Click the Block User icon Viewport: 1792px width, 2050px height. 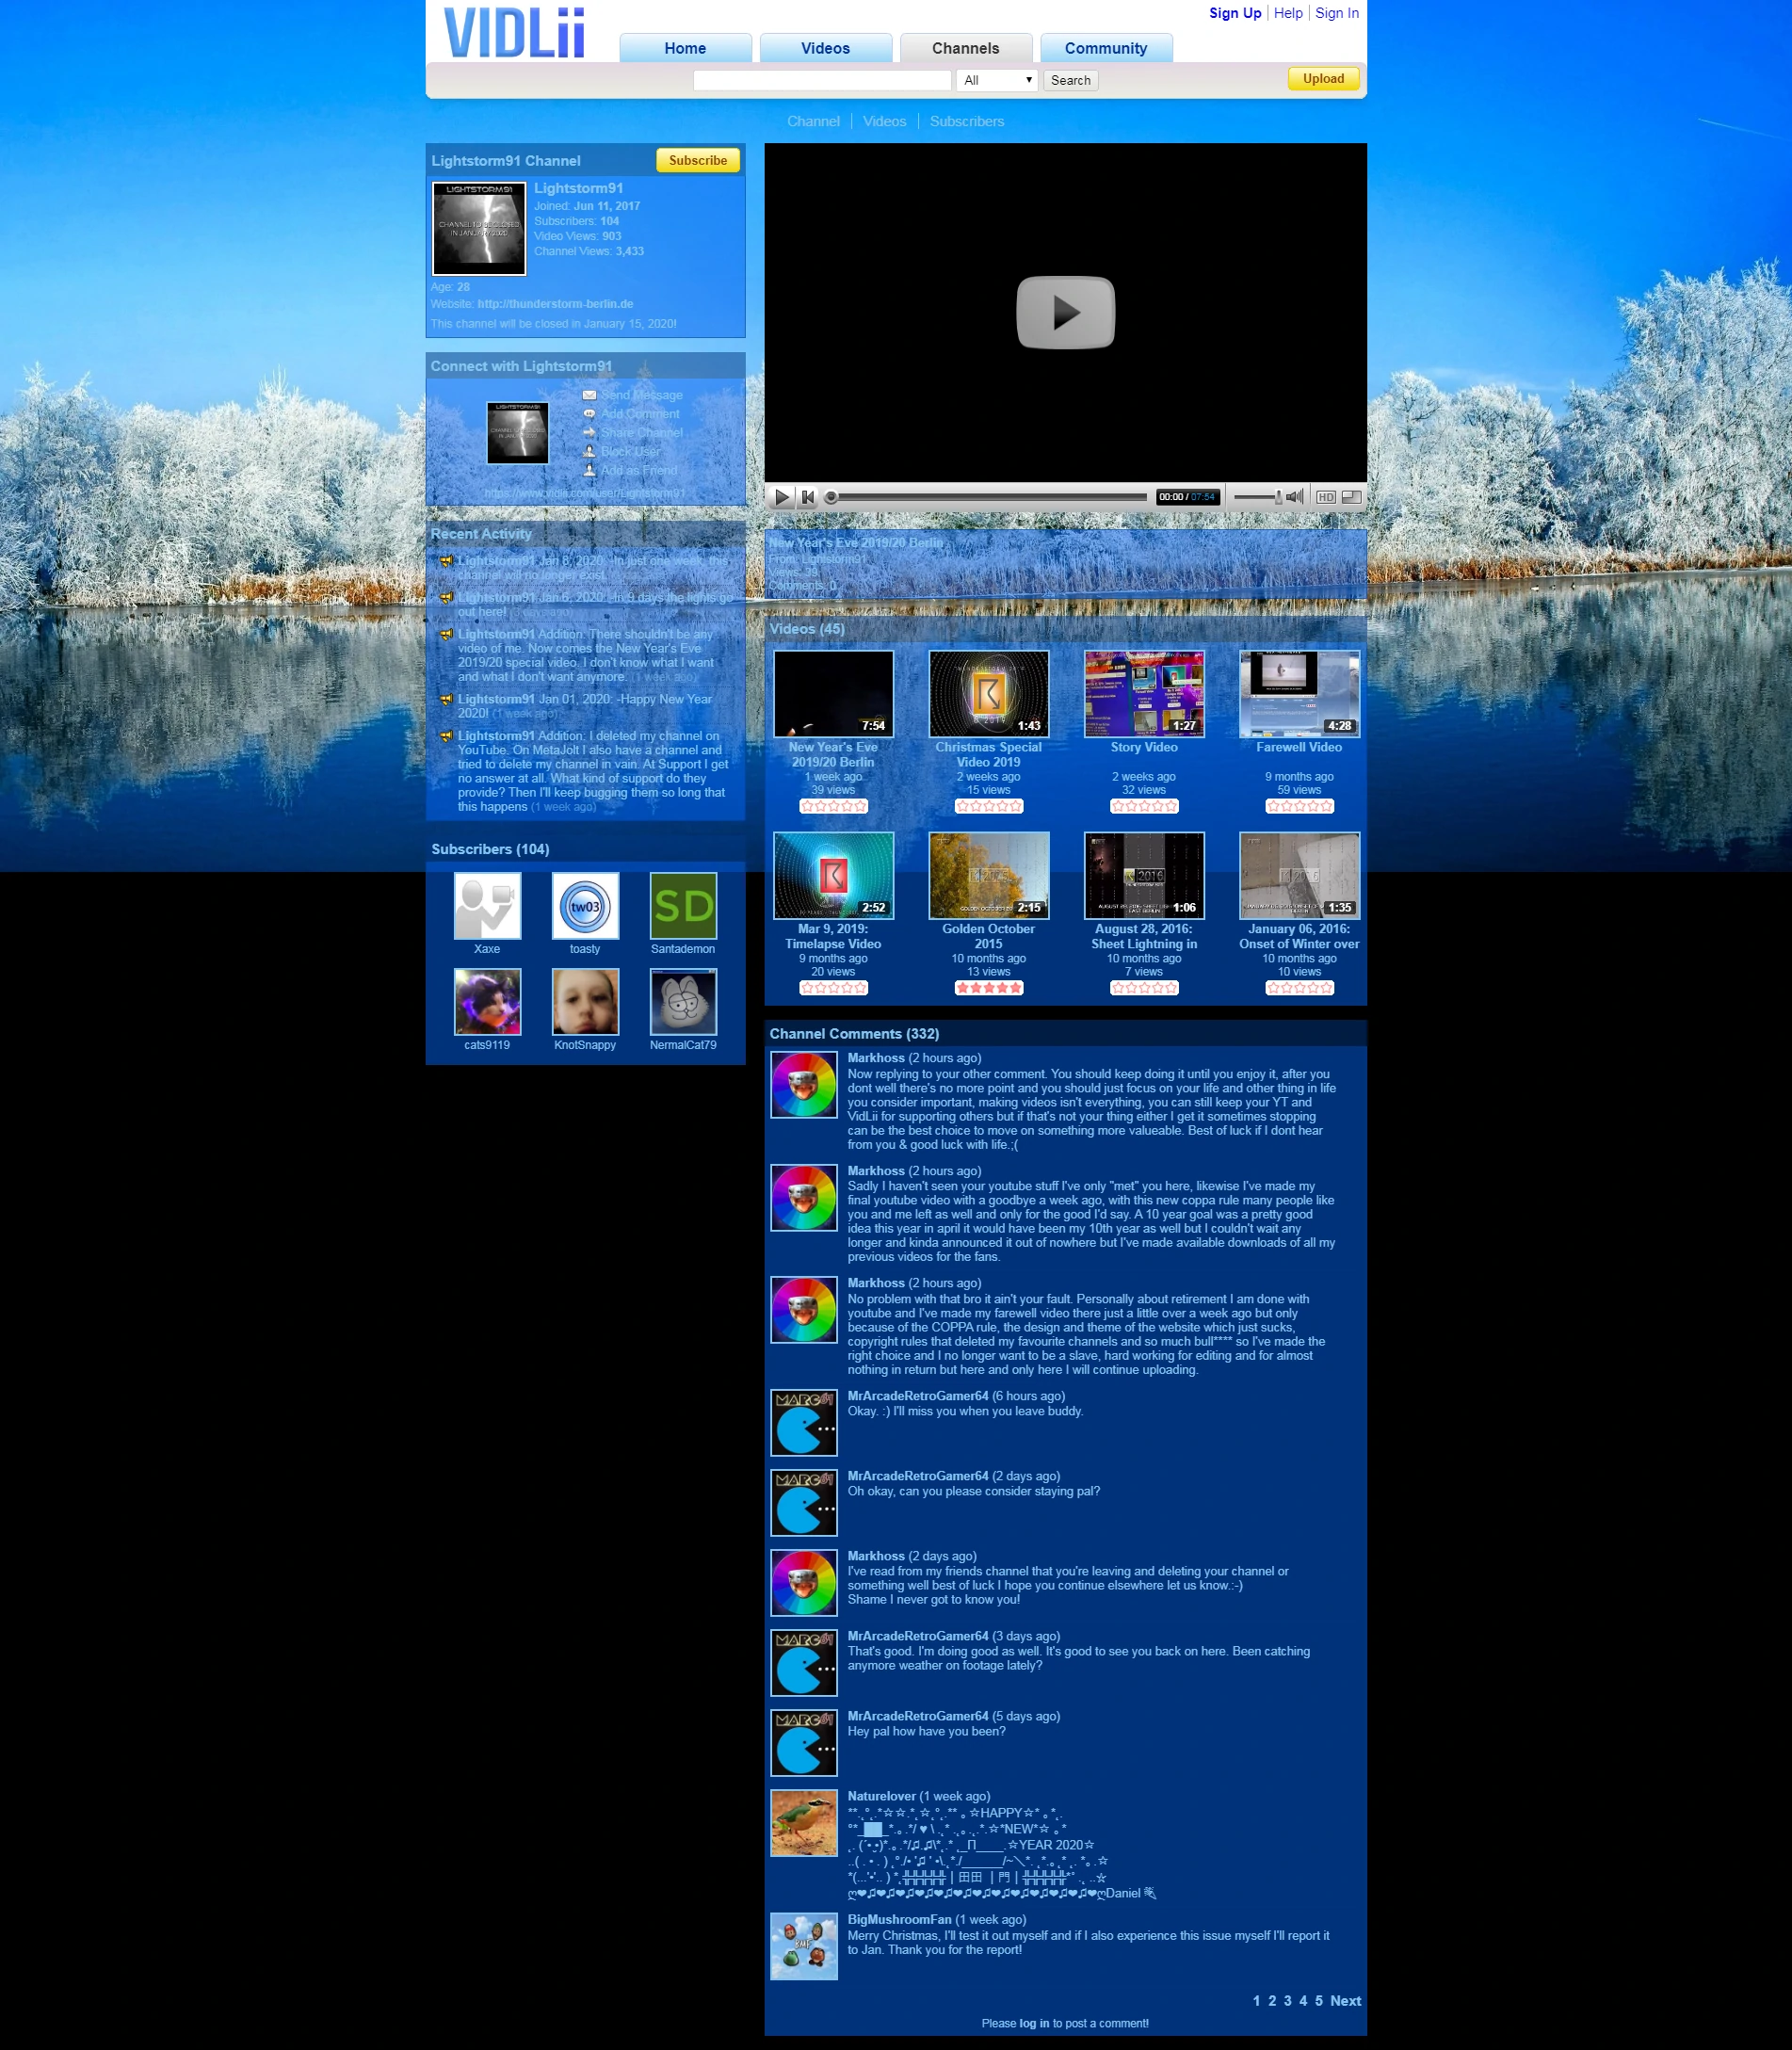pos(589,452)
